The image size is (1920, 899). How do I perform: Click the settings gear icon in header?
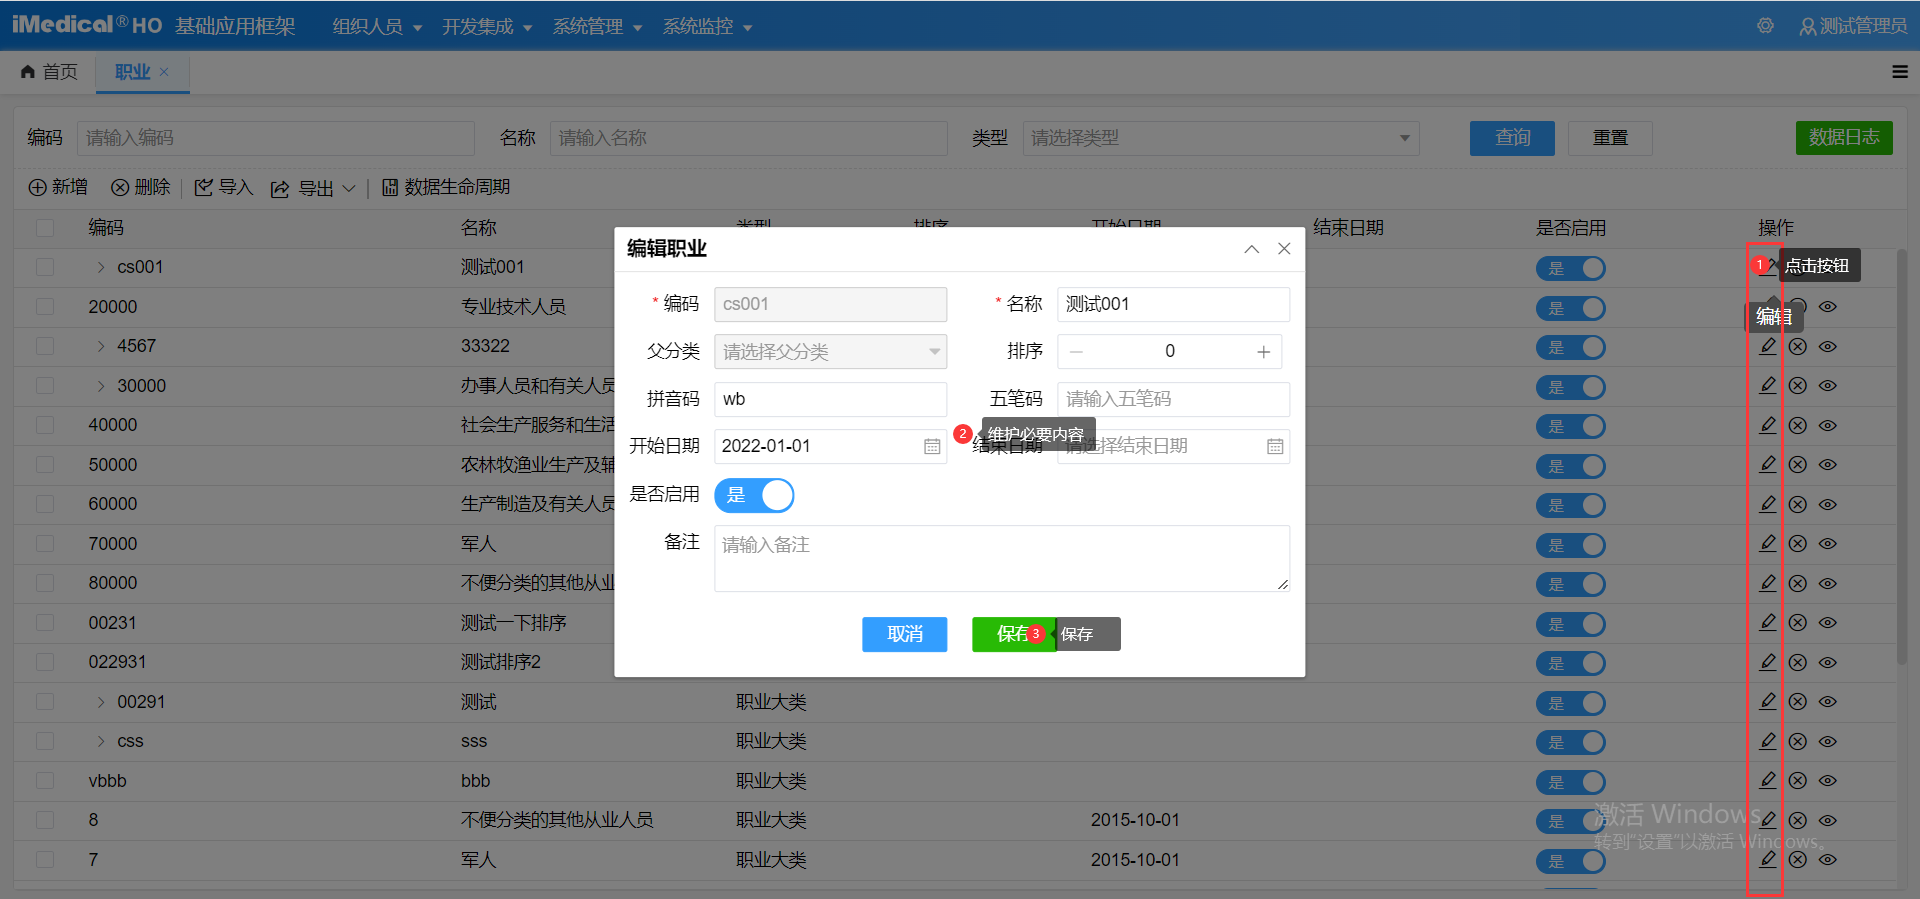[x=1765, y=26]
